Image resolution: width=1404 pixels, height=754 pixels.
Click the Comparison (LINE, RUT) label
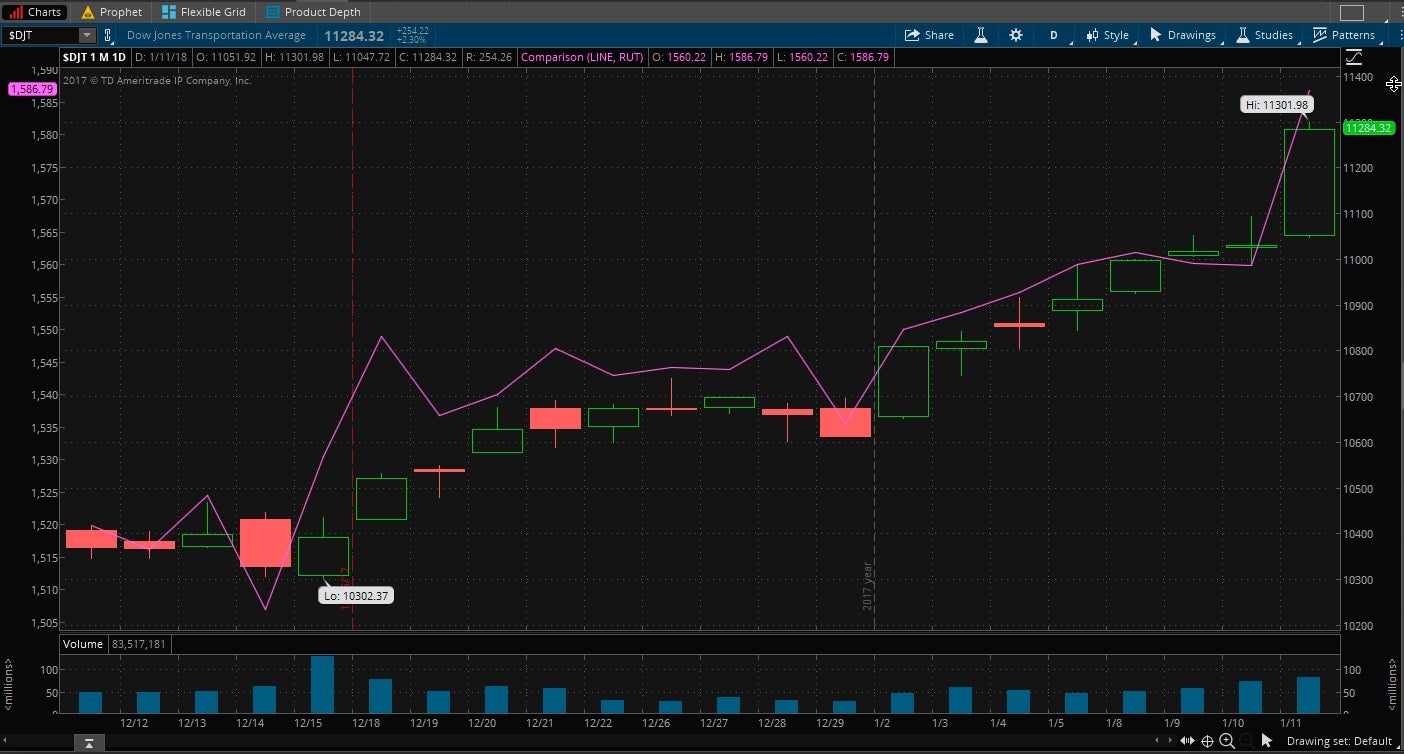click(x=582, y=57)
